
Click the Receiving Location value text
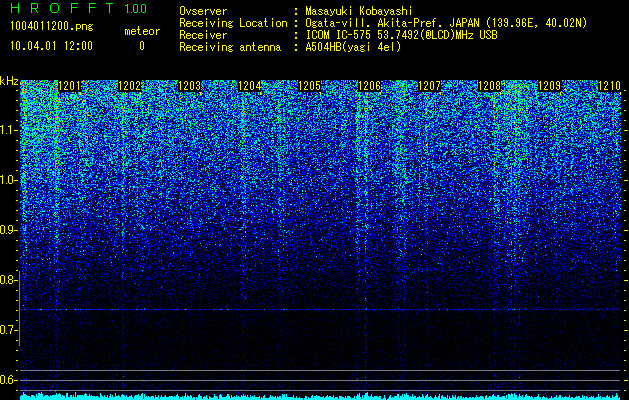point(446,23)
